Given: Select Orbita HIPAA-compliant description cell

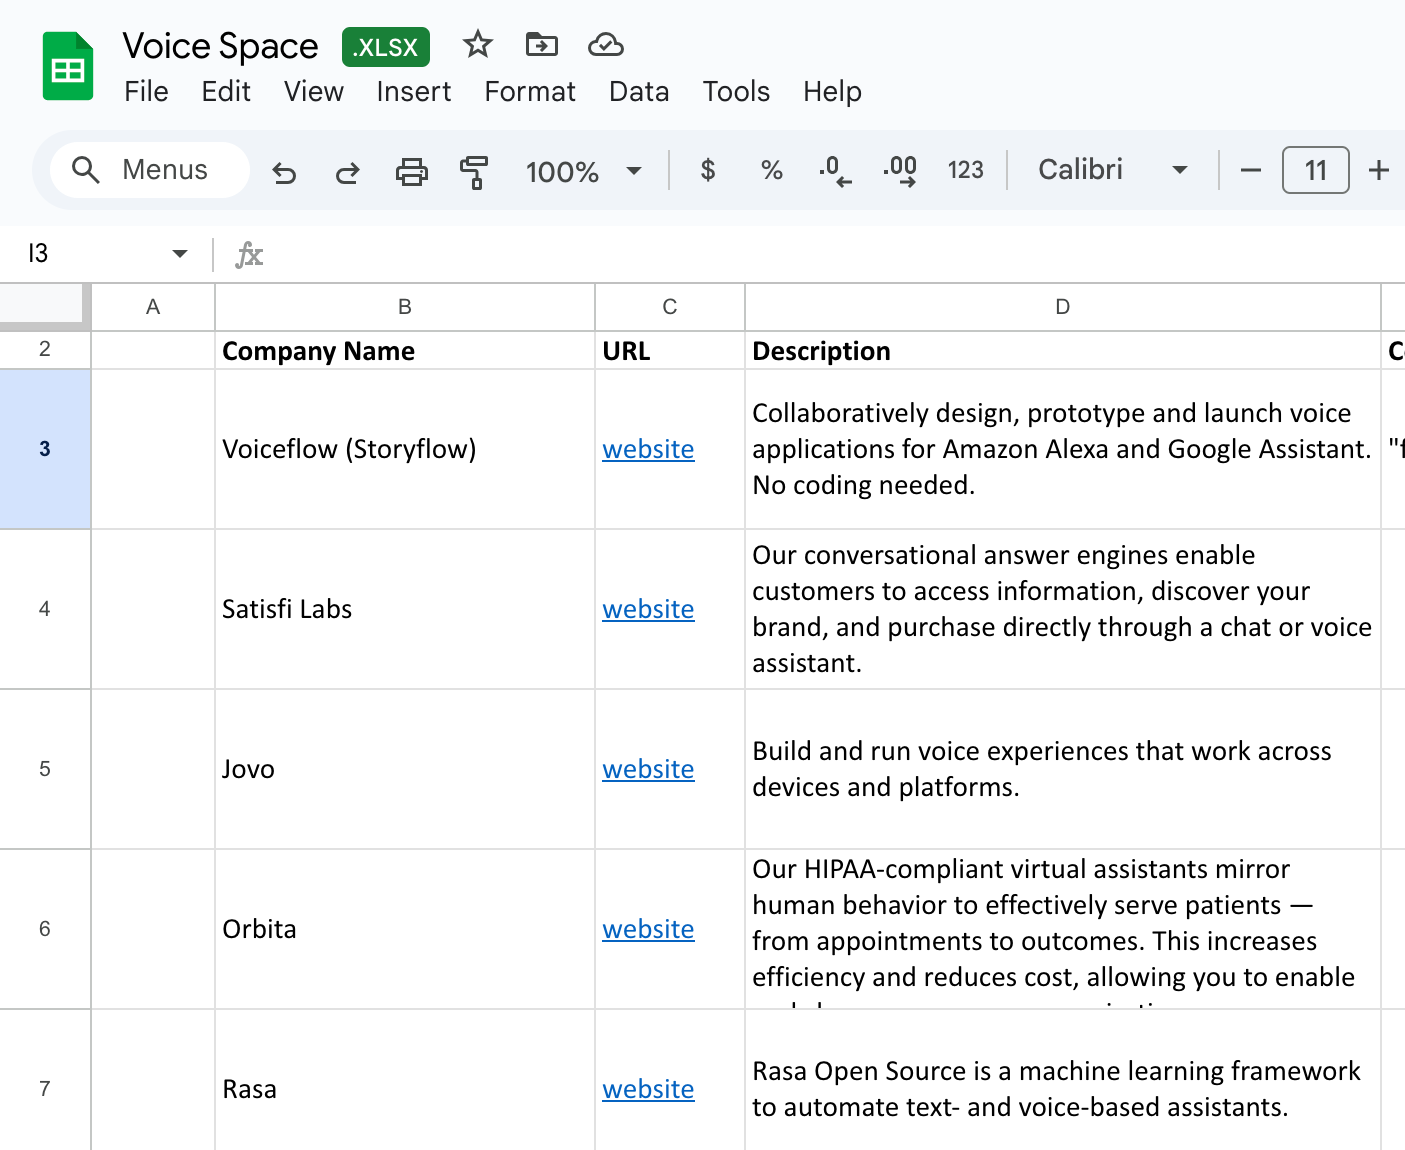Looking at the screenshot, I should pyautogui.click(x=1063, y=929).
